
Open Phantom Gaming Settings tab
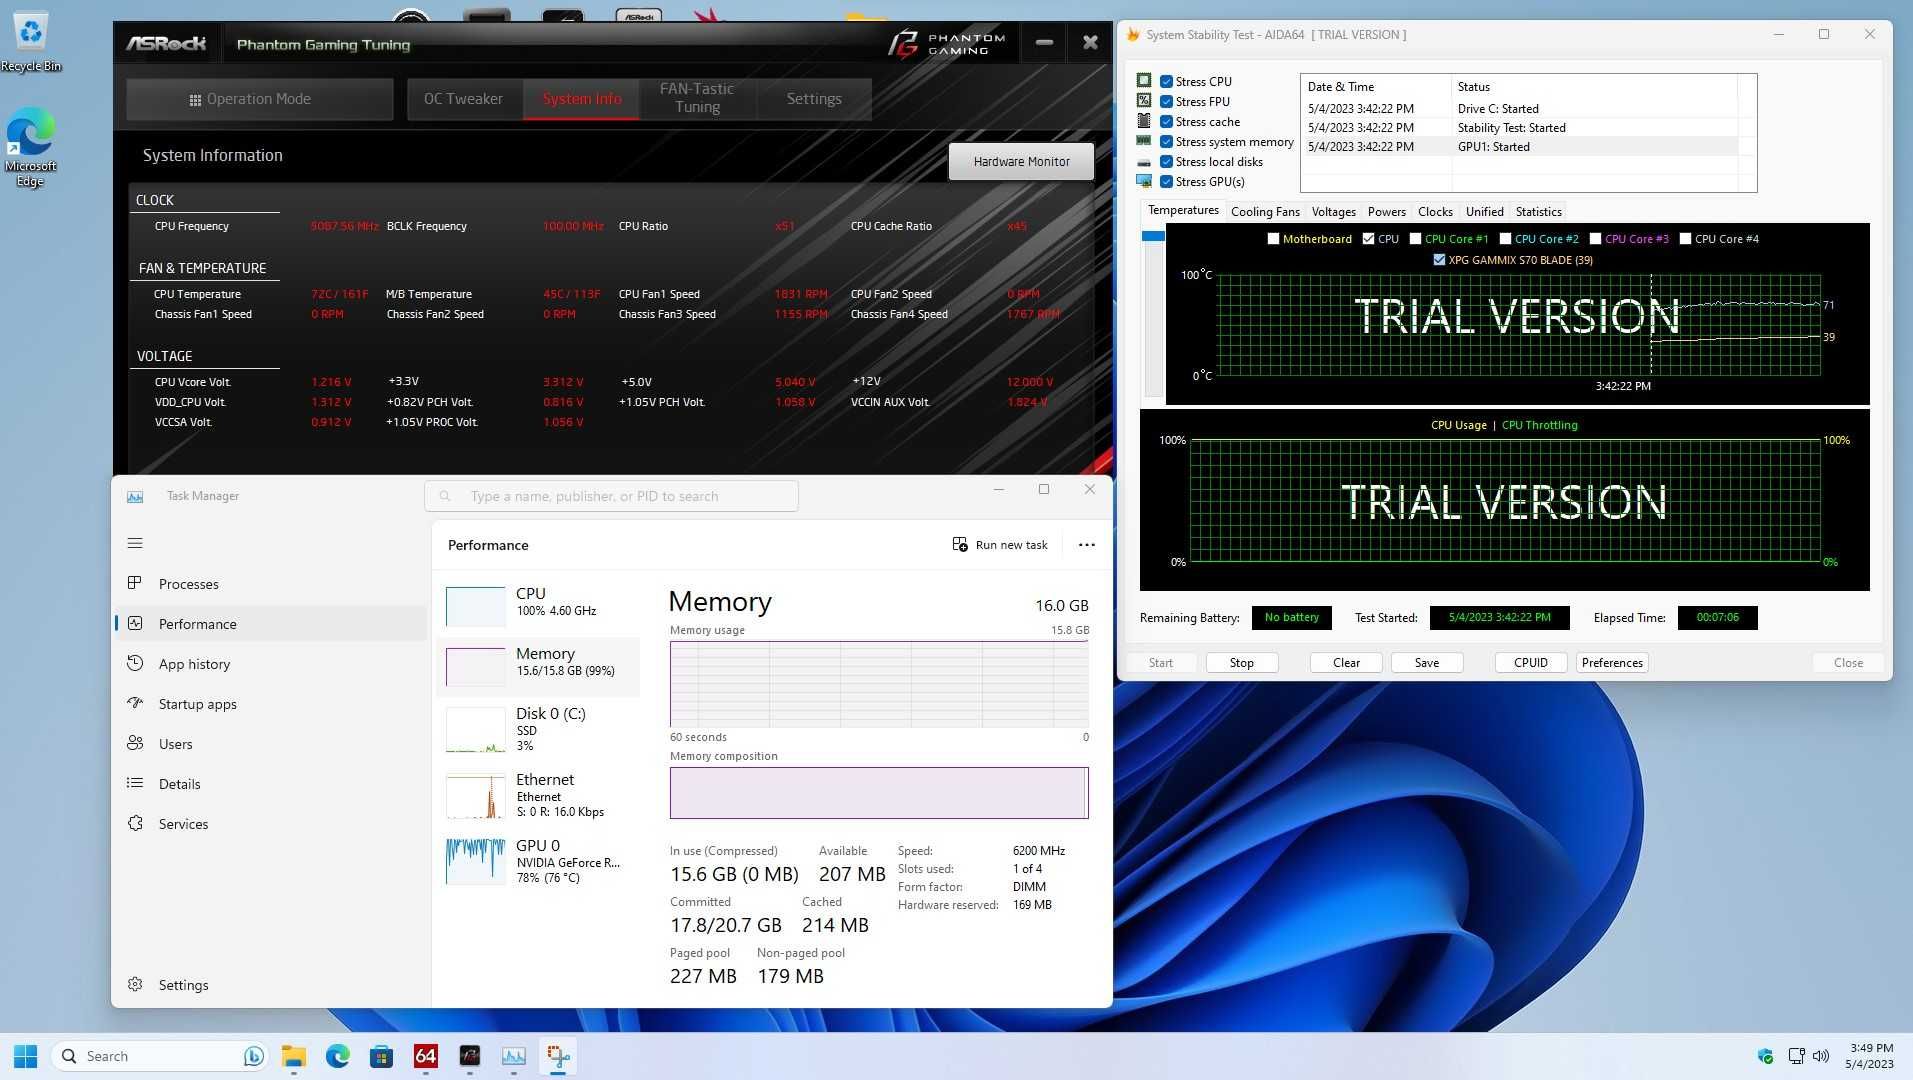[814, 99]
